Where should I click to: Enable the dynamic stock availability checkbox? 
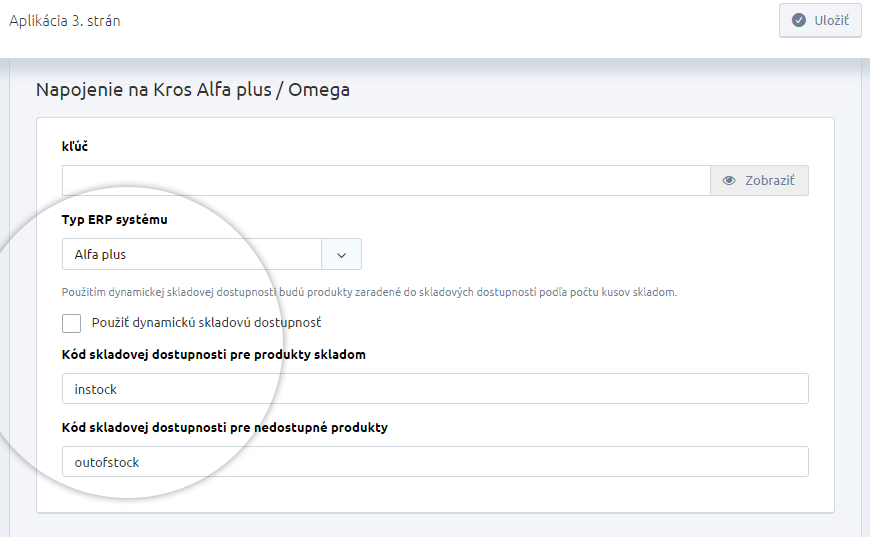coord(72,323)
